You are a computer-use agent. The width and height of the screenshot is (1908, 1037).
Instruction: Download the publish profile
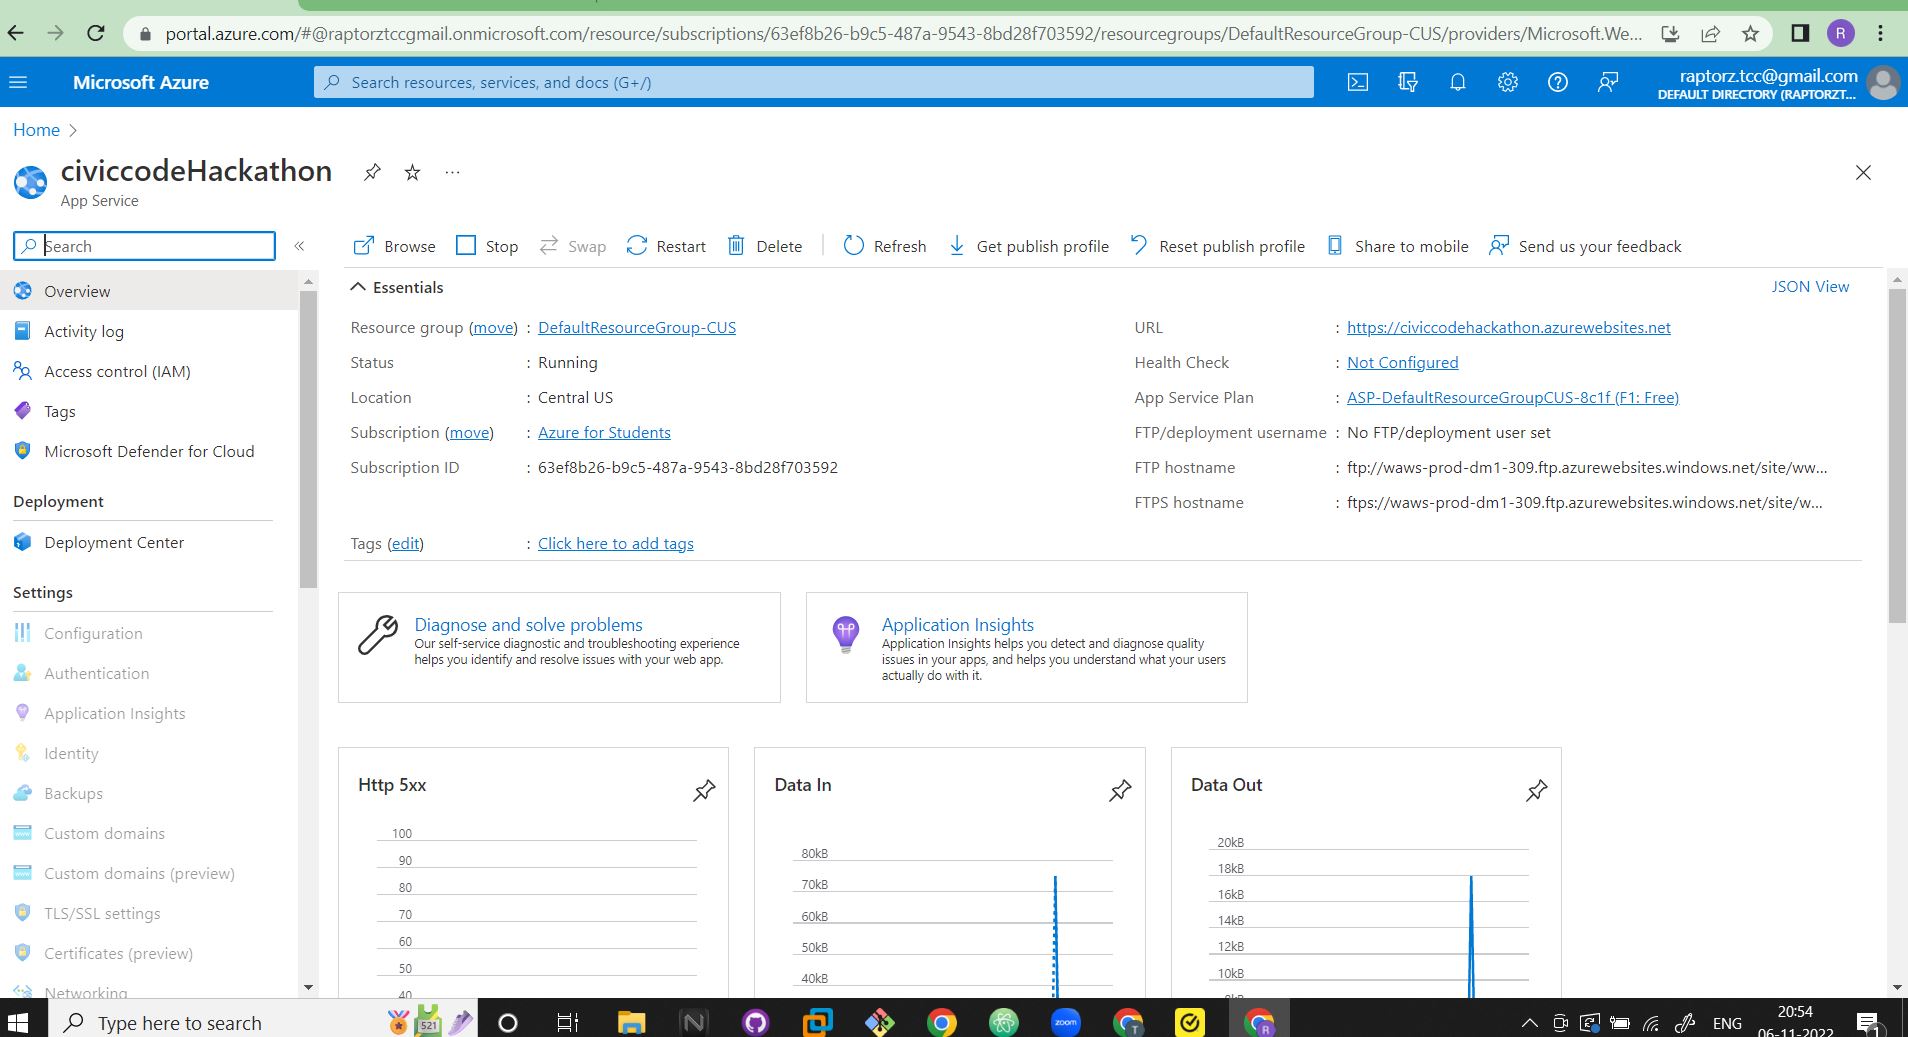[1028, 246]
